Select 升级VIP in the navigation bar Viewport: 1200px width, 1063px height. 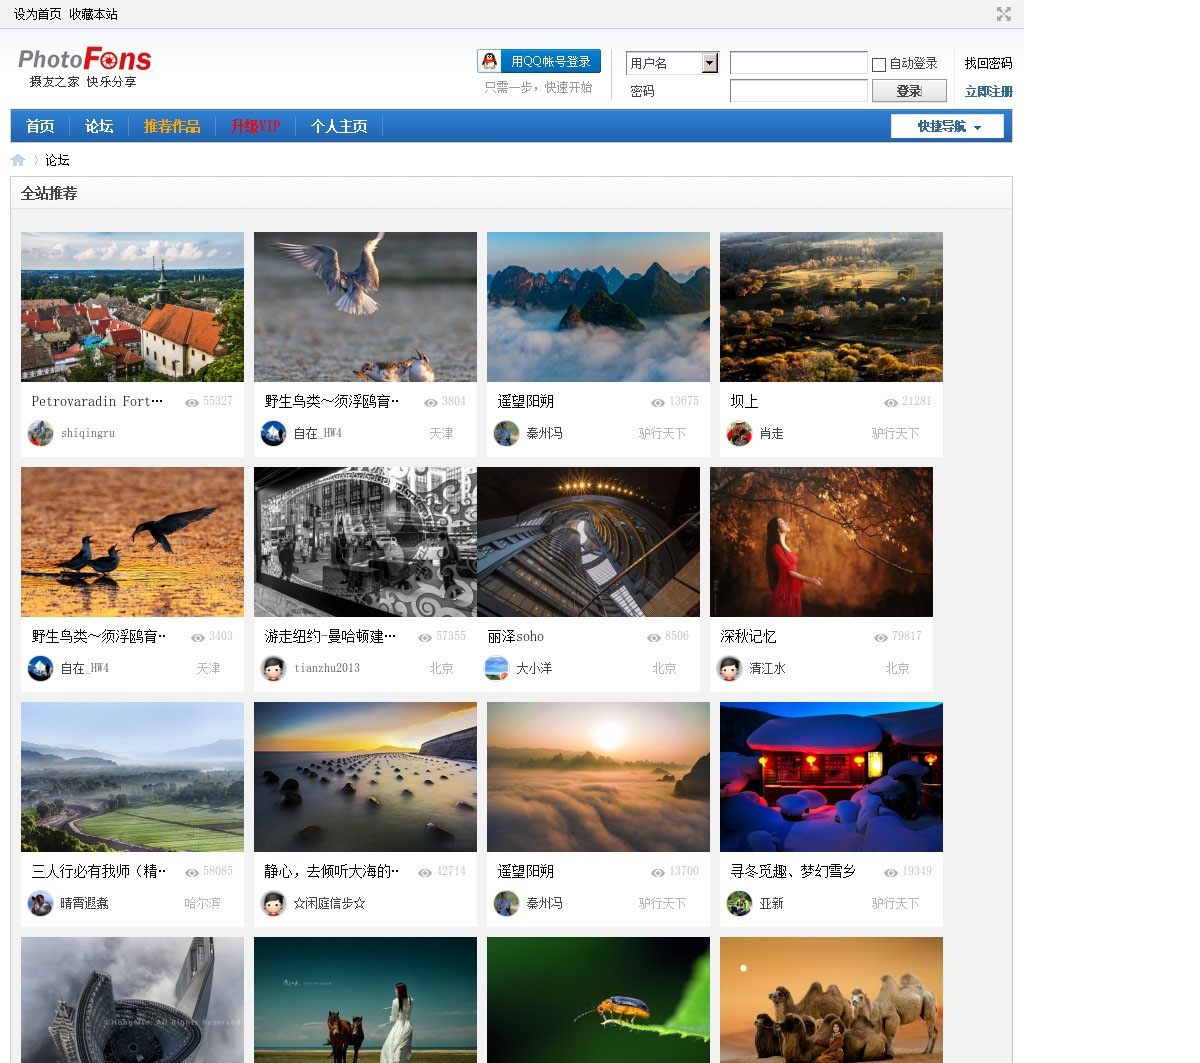[255, 126]
